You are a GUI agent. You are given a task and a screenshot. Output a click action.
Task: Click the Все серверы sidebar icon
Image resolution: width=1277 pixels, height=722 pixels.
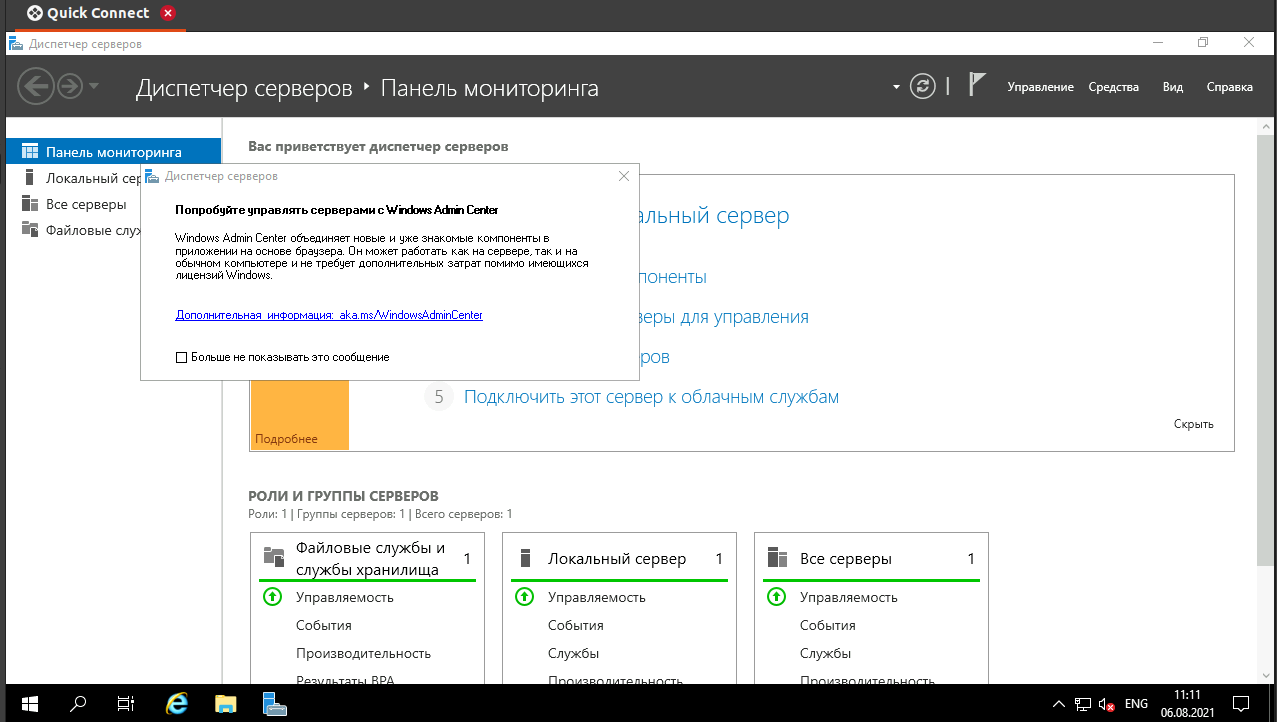30,204
